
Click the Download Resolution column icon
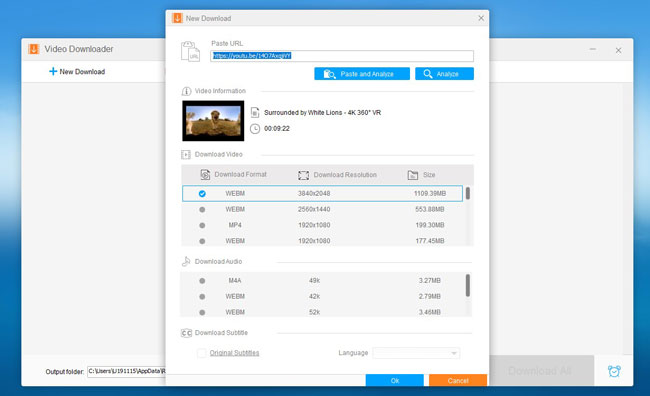click(x=303, y=175)
